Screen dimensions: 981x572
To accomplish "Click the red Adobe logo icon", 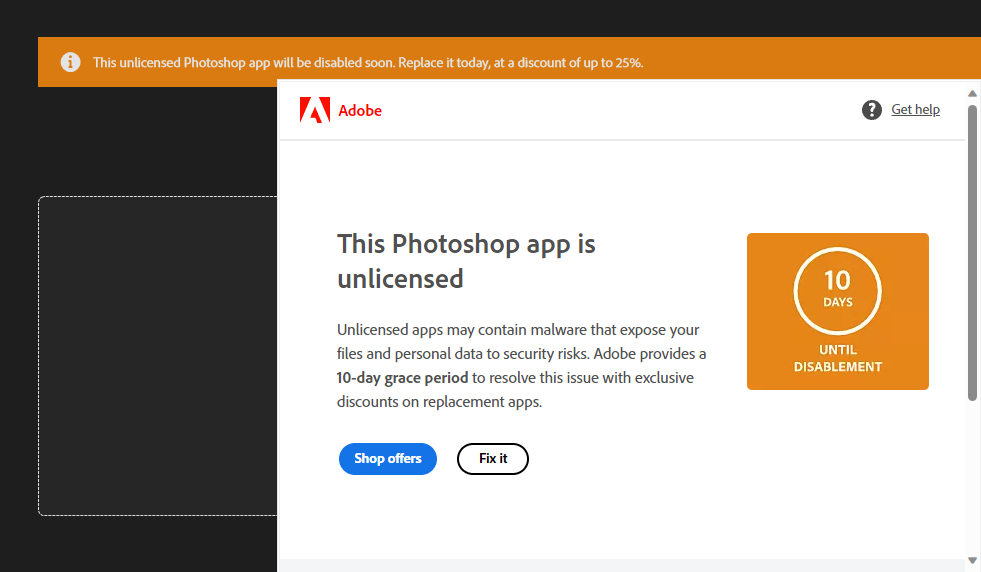I will pyautogui.click(x=314, y=110).
